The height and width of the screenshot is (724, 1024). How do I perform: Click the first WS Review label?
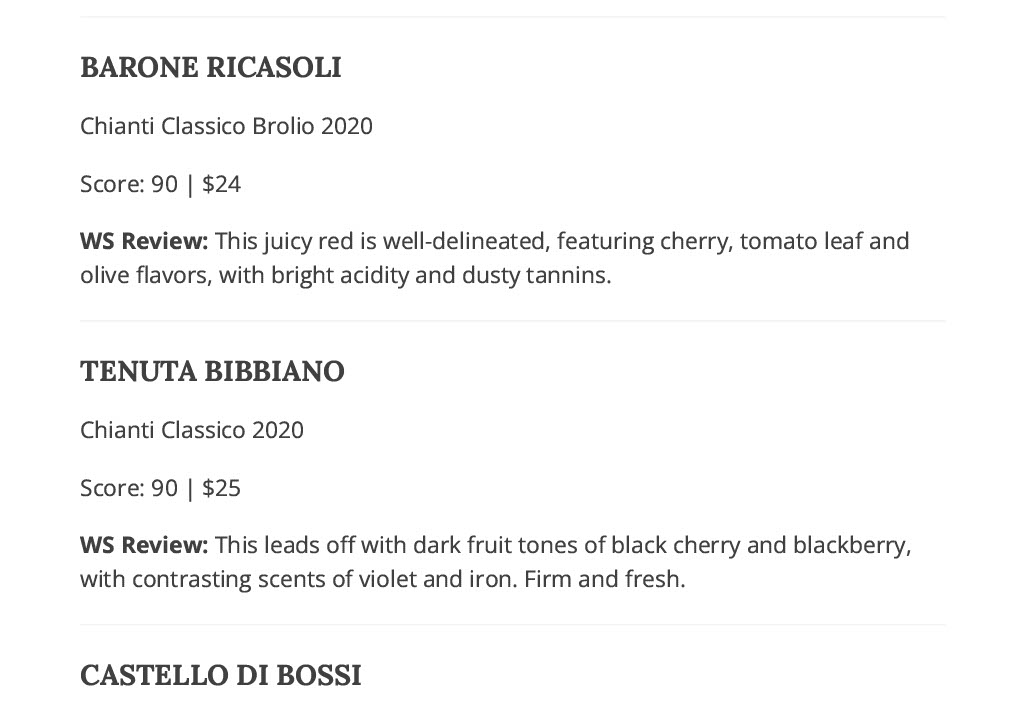point(144,241)
